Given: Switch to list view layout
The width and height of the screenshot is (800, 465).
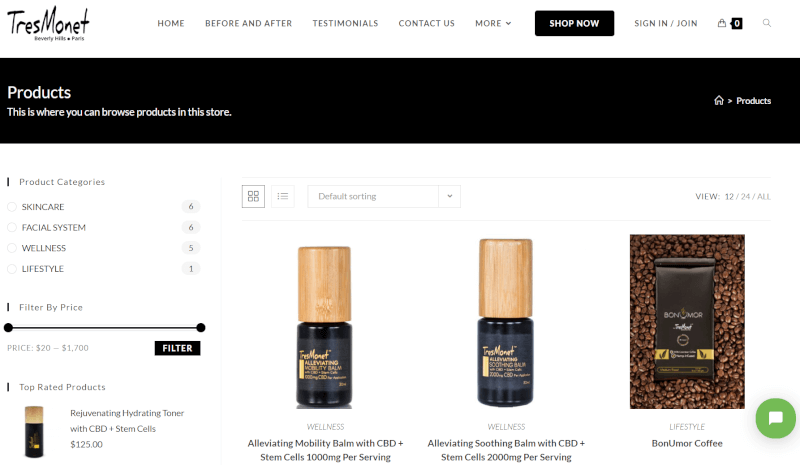Looking at the screenshot, I should tap(283, 197).
